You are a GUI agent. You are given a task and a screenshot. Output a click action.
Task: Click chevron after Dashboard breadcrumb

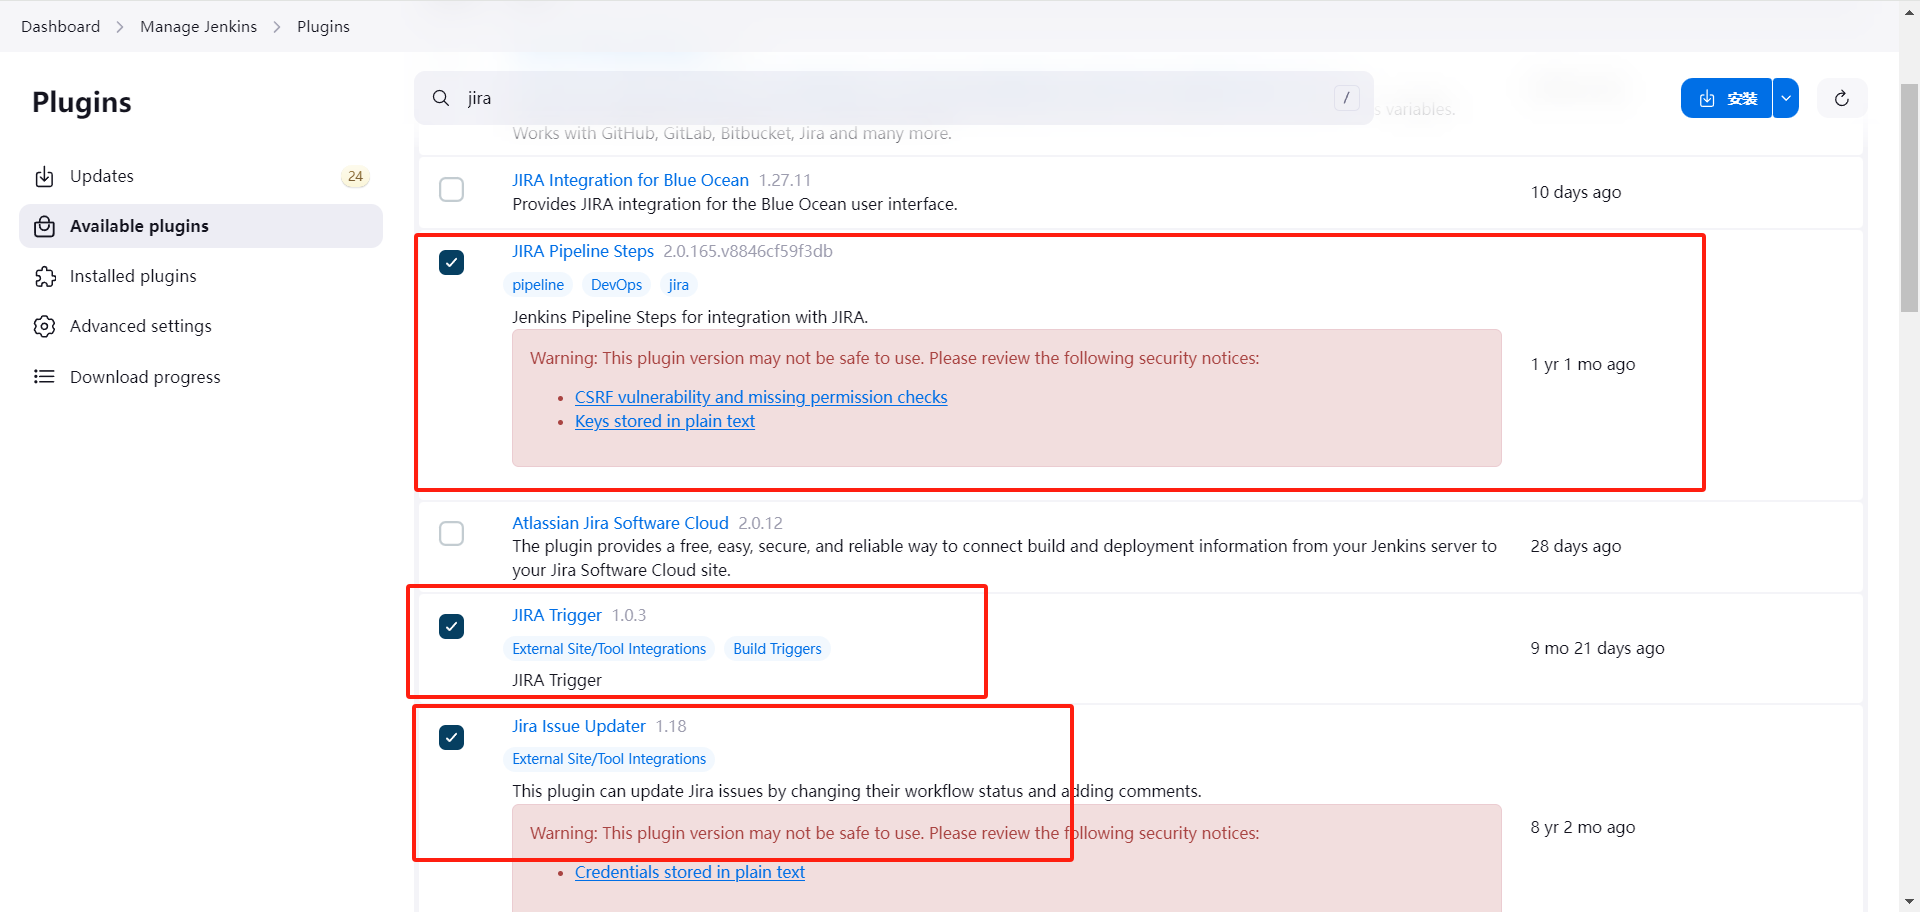120,27
